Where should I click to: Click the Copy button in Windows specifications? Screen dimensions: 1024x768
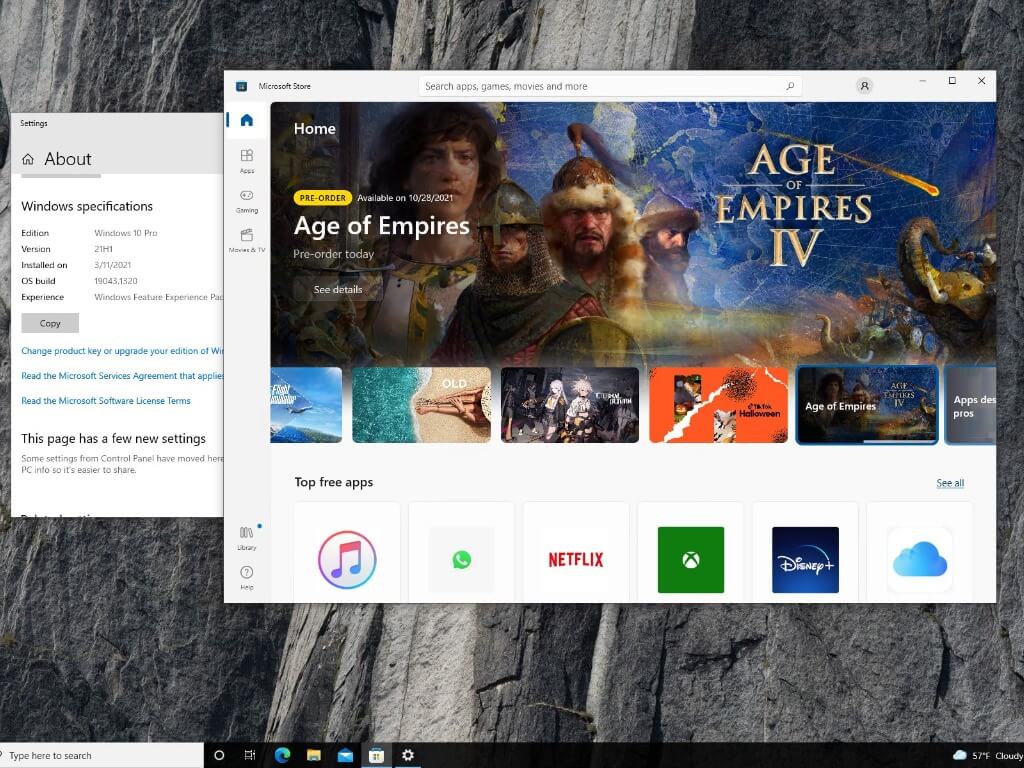coord(50,323)
